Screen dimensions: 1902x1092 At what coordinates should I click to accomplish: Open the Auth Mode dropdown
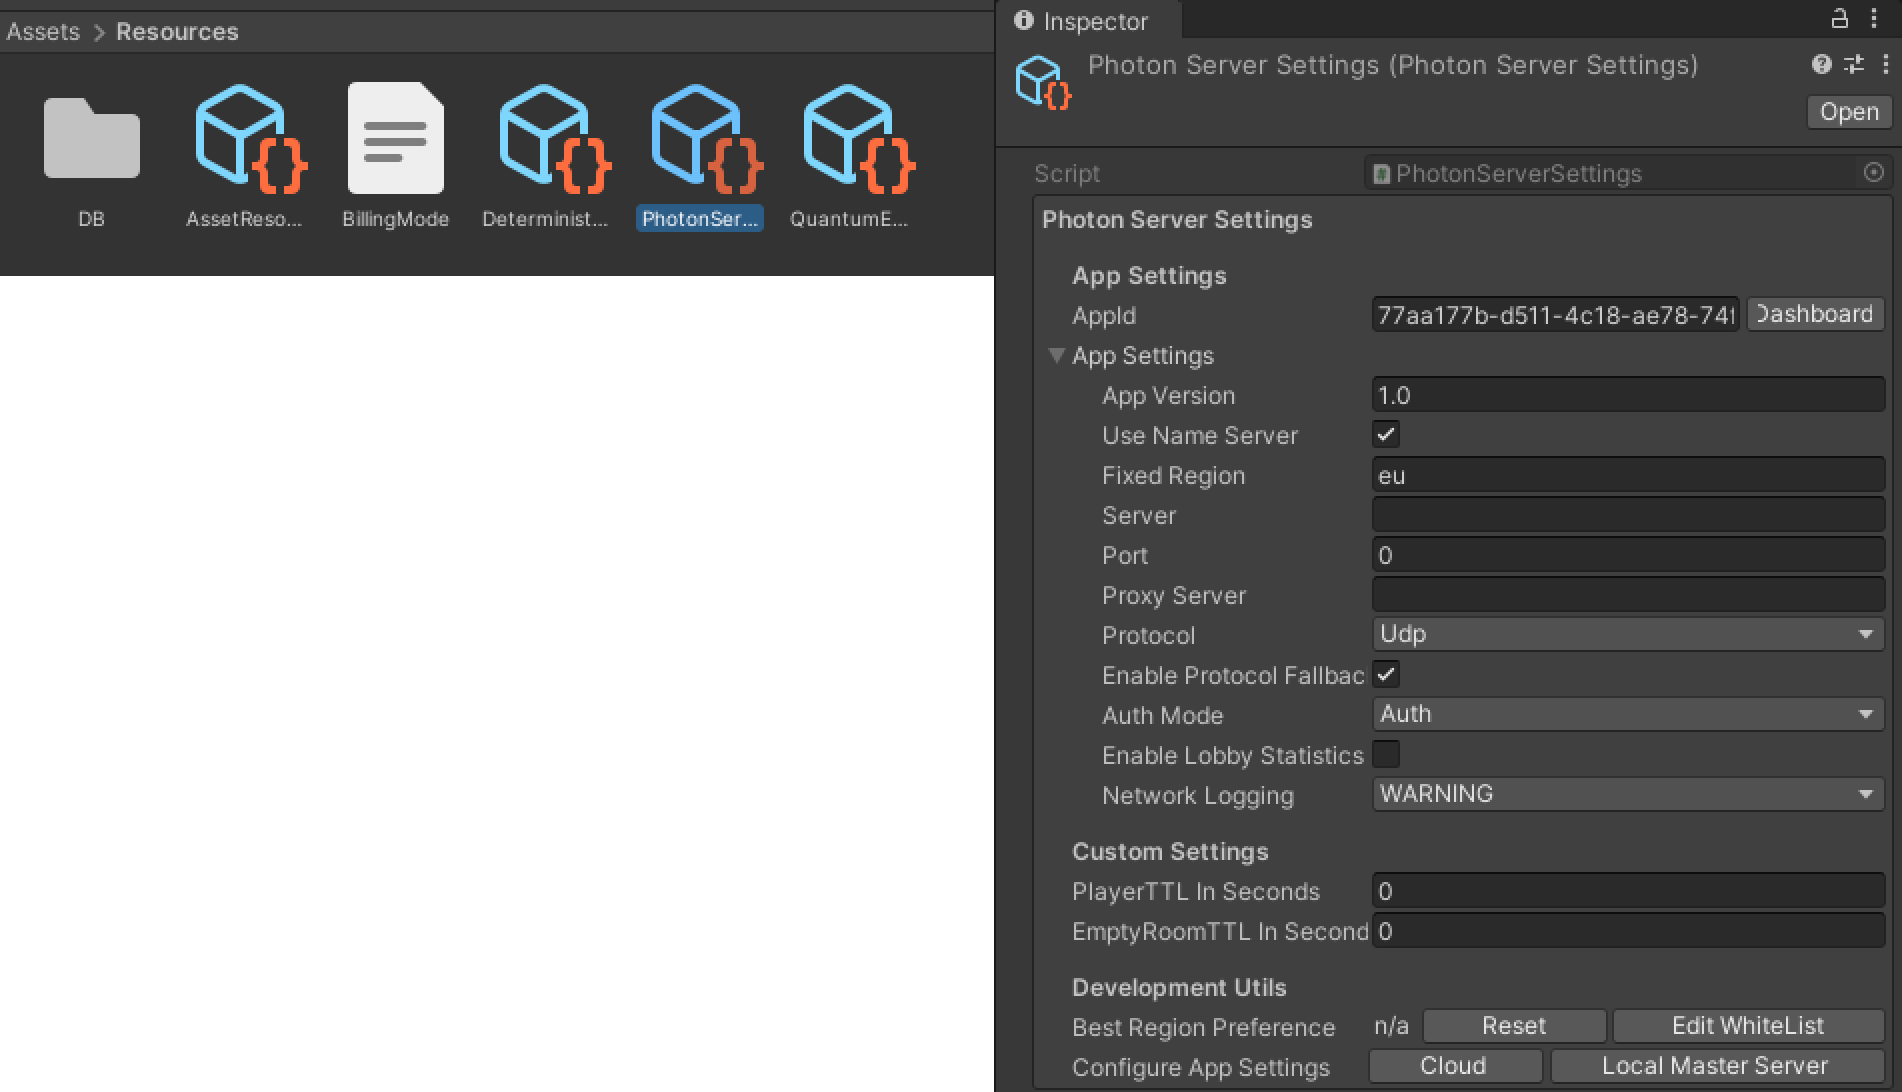click(1627, 714)
